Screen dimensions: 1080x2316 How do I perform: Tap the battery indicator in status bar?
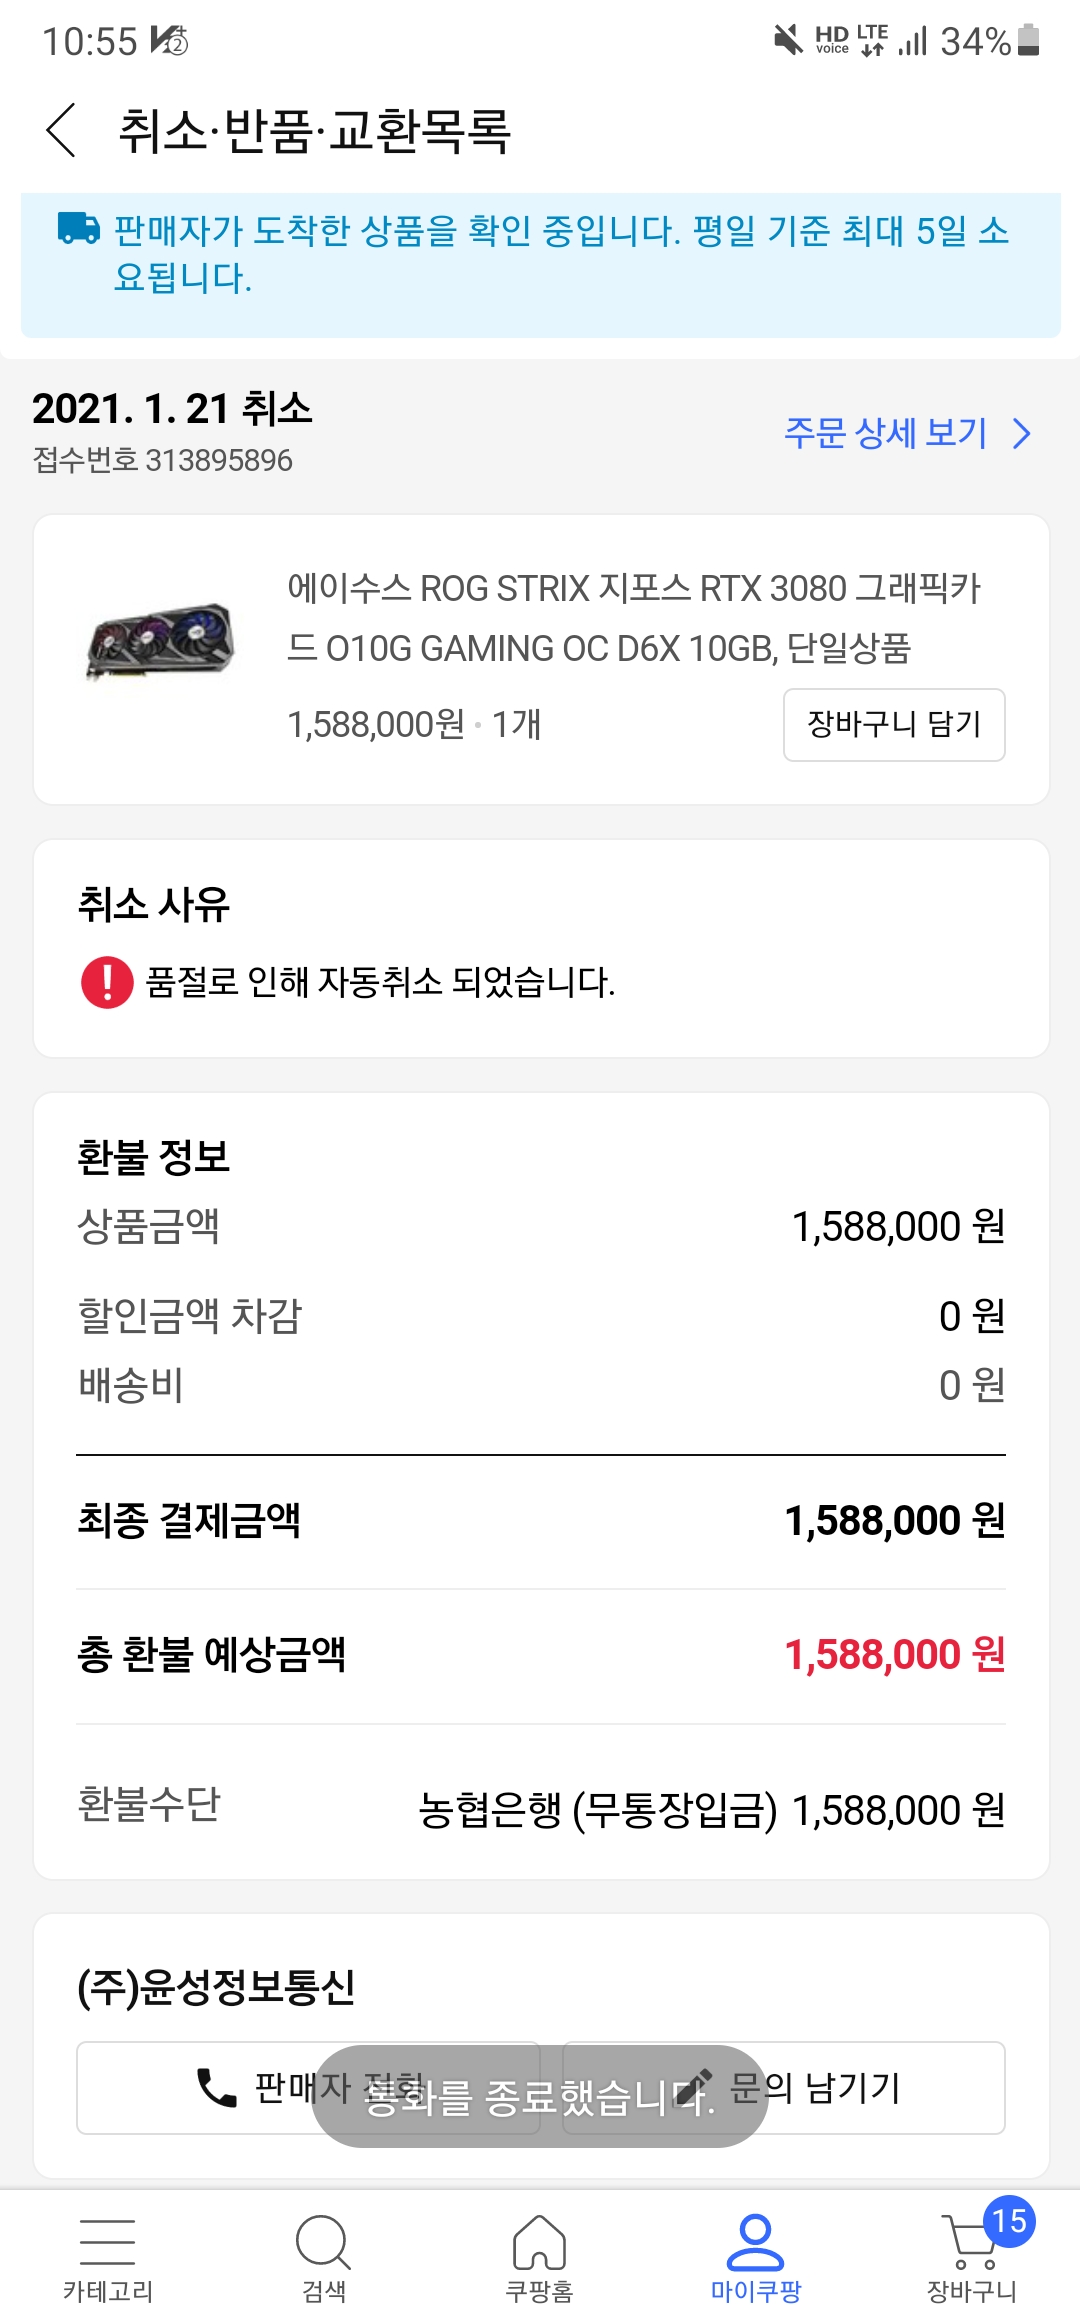[x=1028, y=40]
